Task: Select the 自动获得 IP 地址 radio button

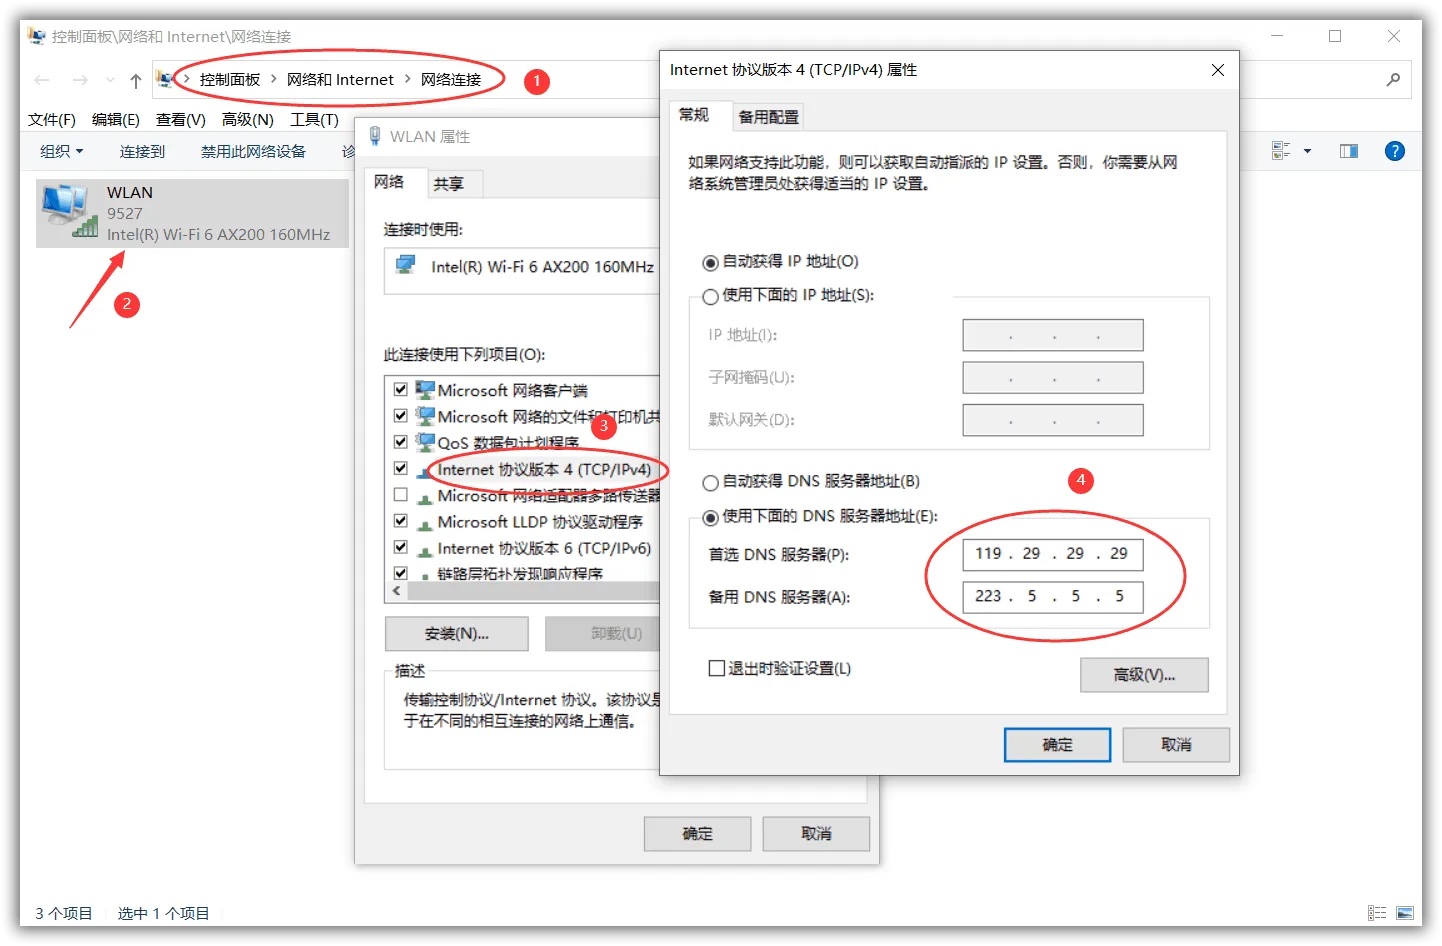Action: (709, 261)
